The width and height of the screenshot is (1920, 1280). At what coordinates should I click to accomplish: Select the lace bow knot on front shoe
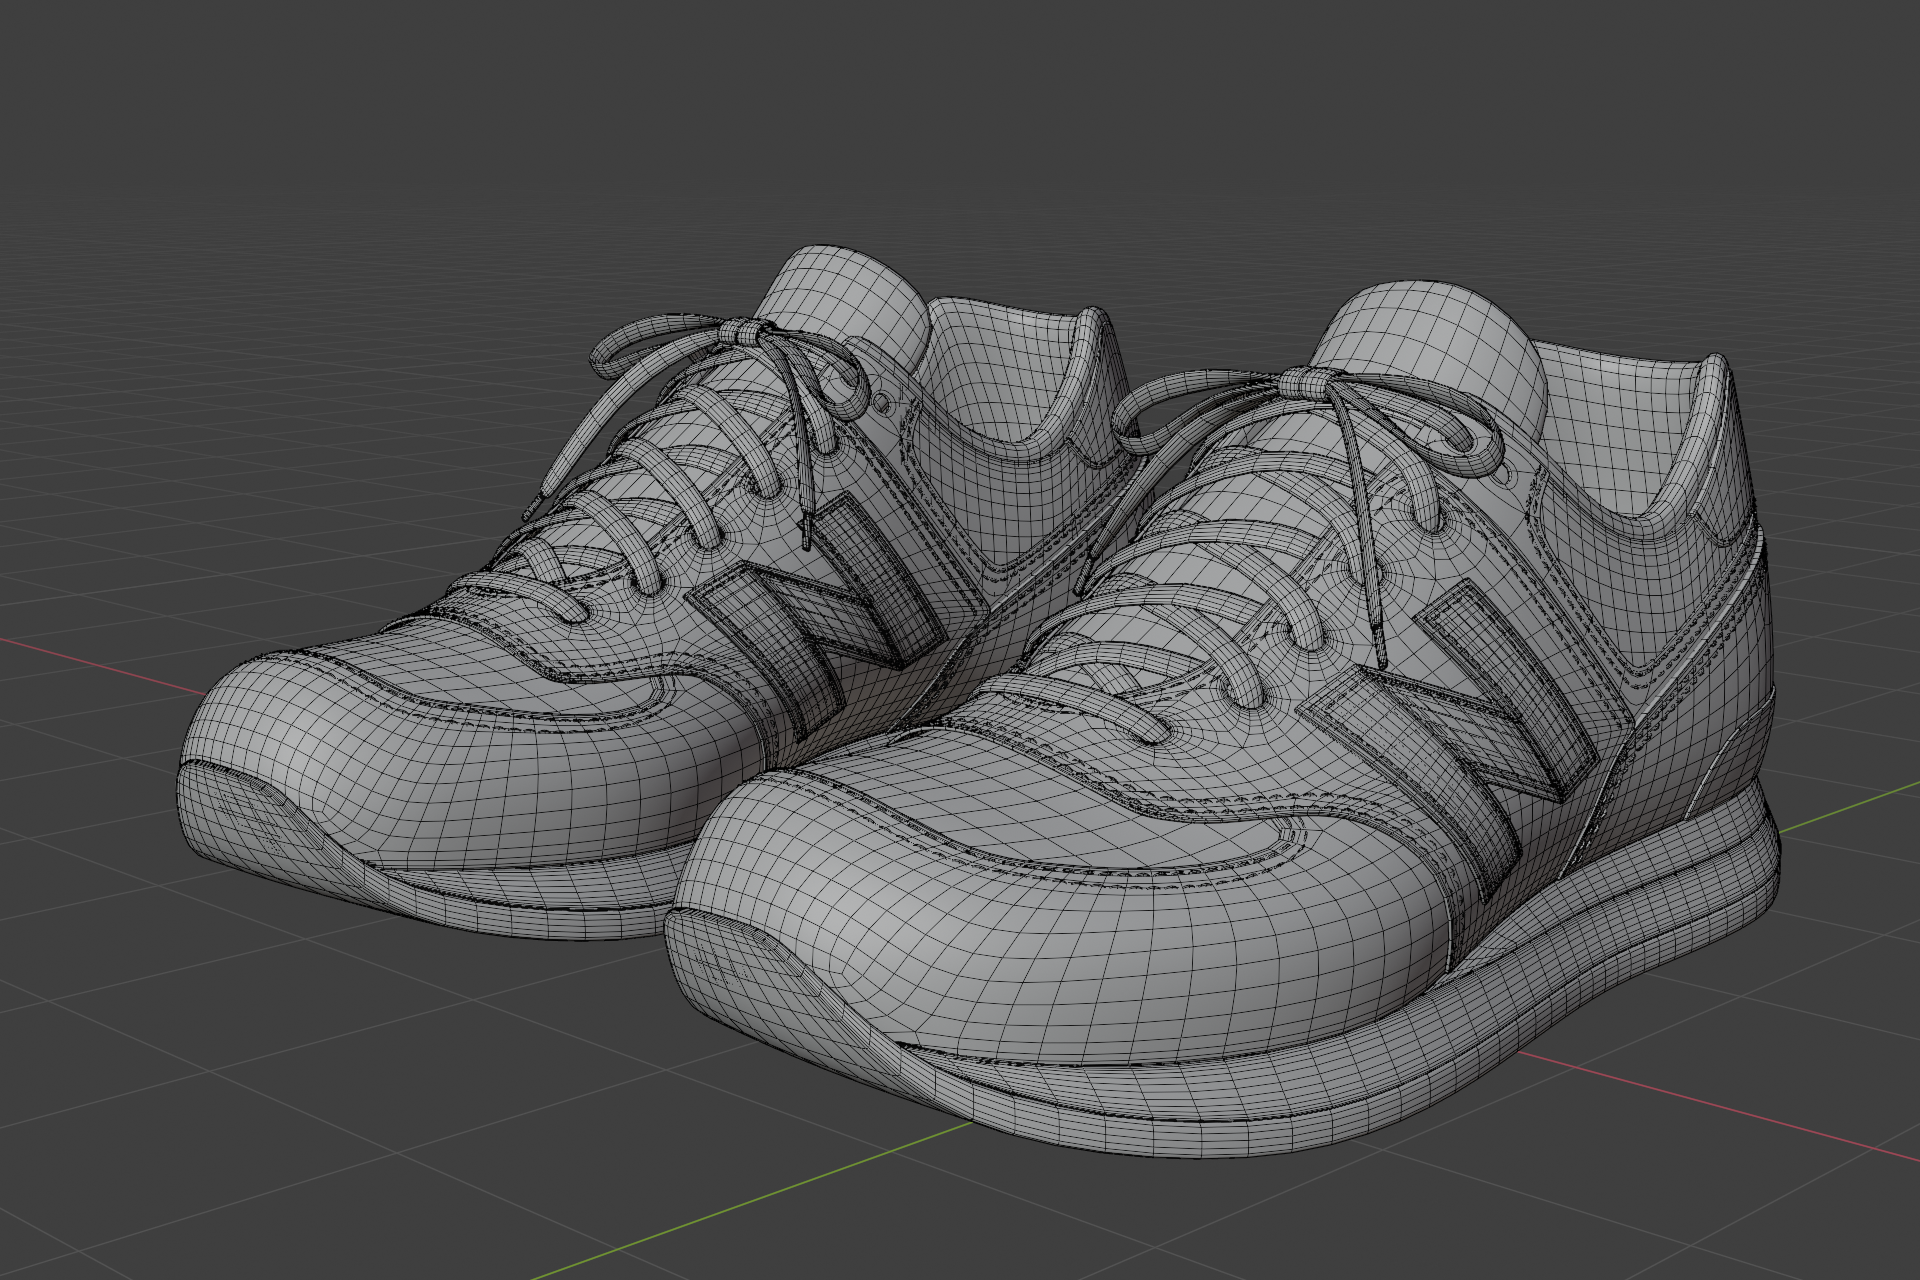(x=1308, y=382)
